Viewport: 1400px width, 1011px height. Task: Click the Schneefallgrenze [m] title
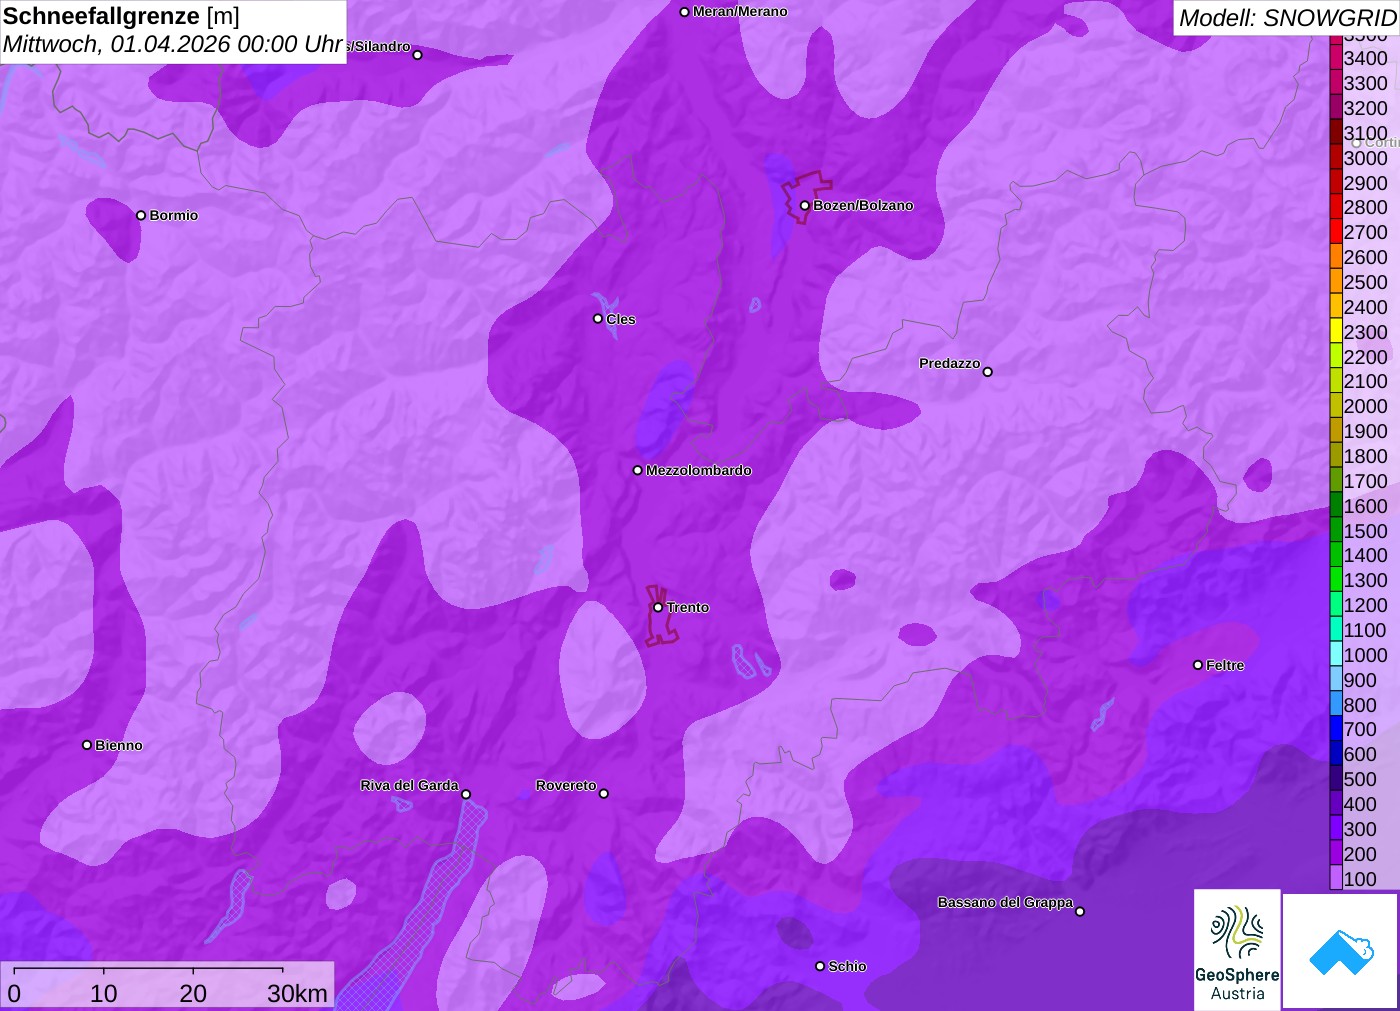click(x=121, y=17)
